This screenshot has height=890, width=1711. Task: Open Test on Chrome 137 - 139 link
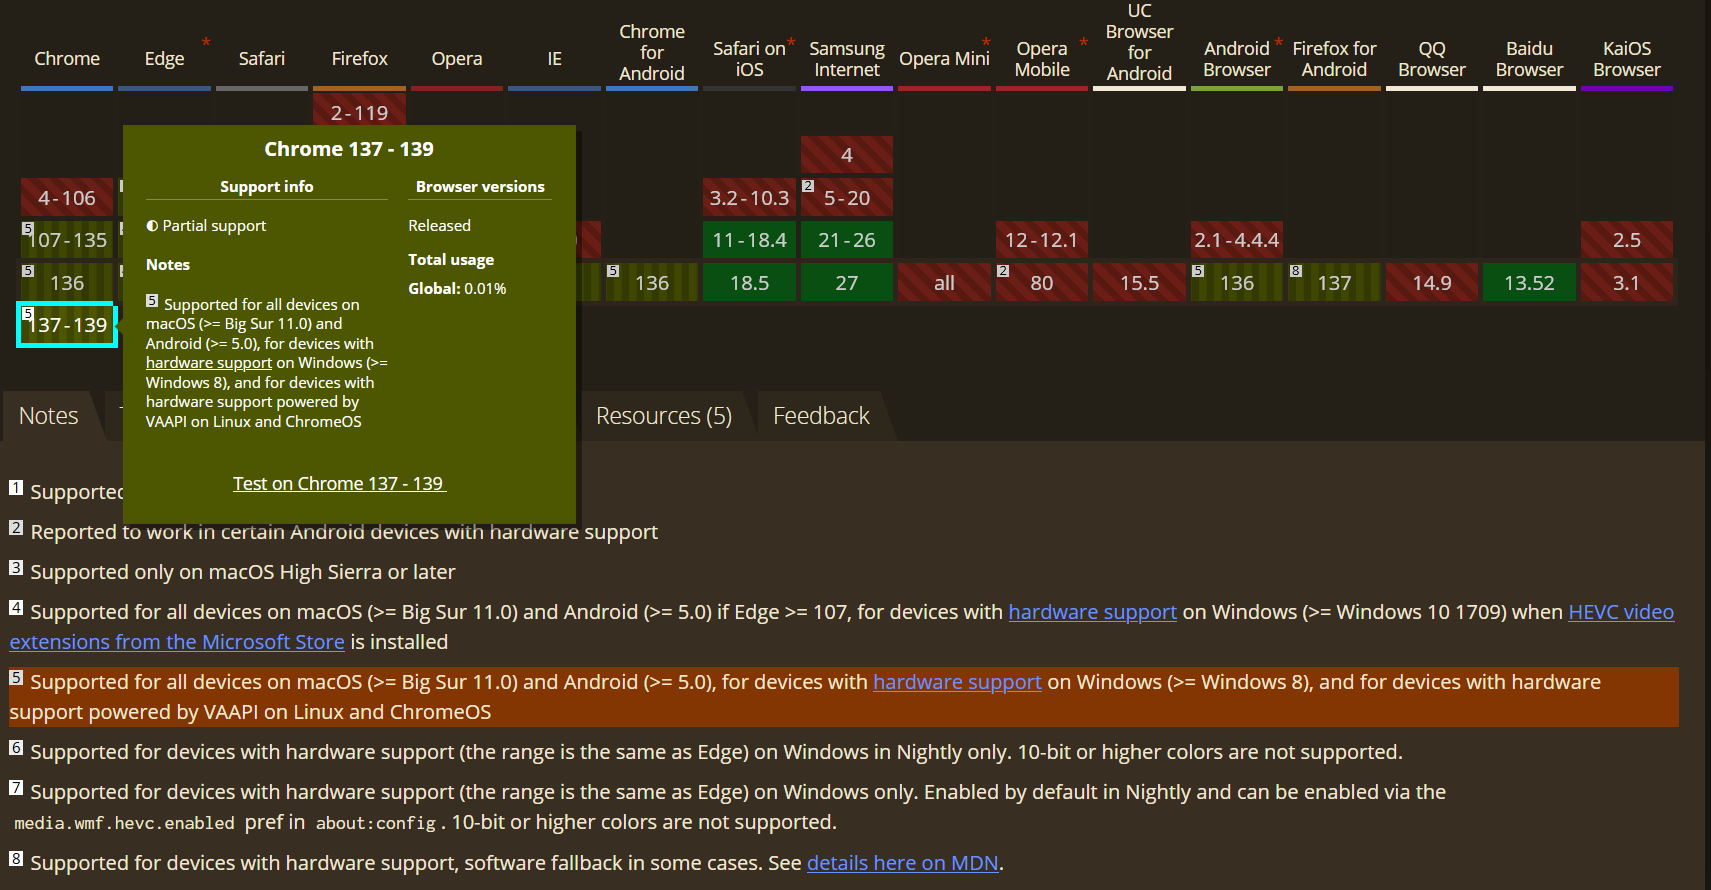click(340, 484)
